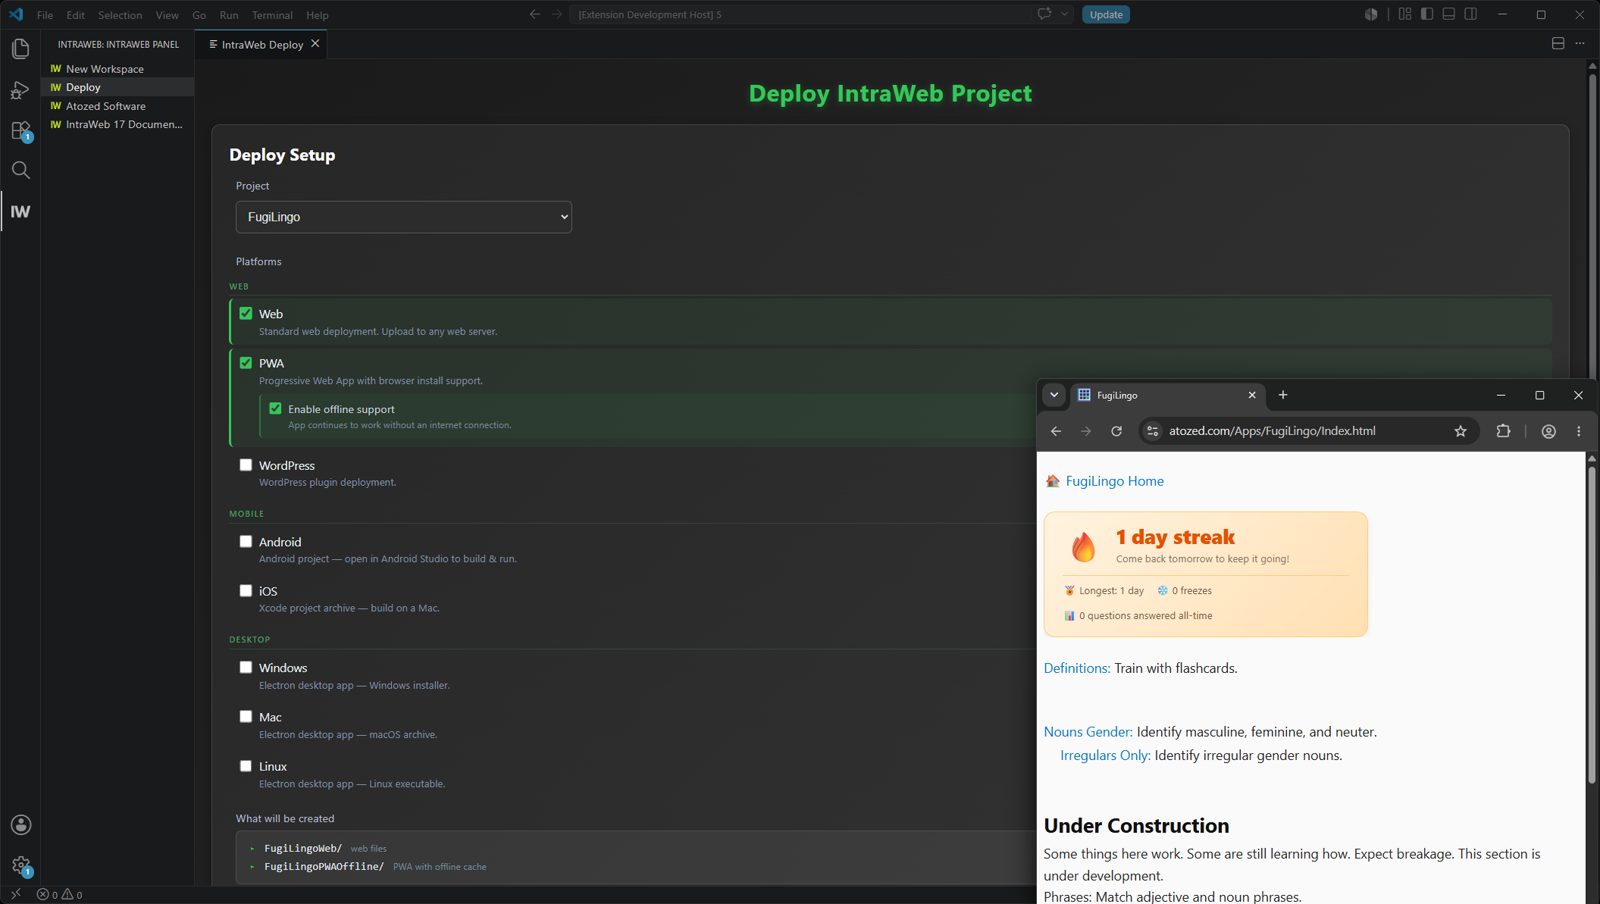Go back with the VS Code navigation arrow
Image resolution: width=1600 pixels, height=904 pixels.
coord(535,14)
